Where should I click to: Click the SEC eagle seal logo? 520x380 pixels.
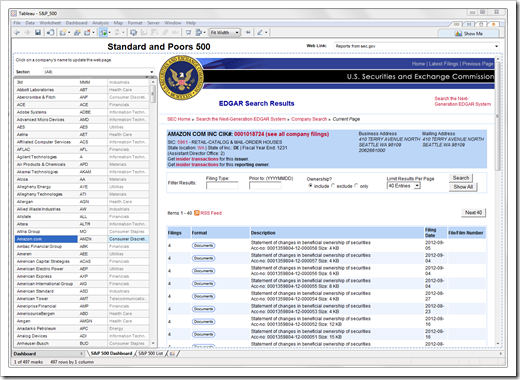point(181,79)
